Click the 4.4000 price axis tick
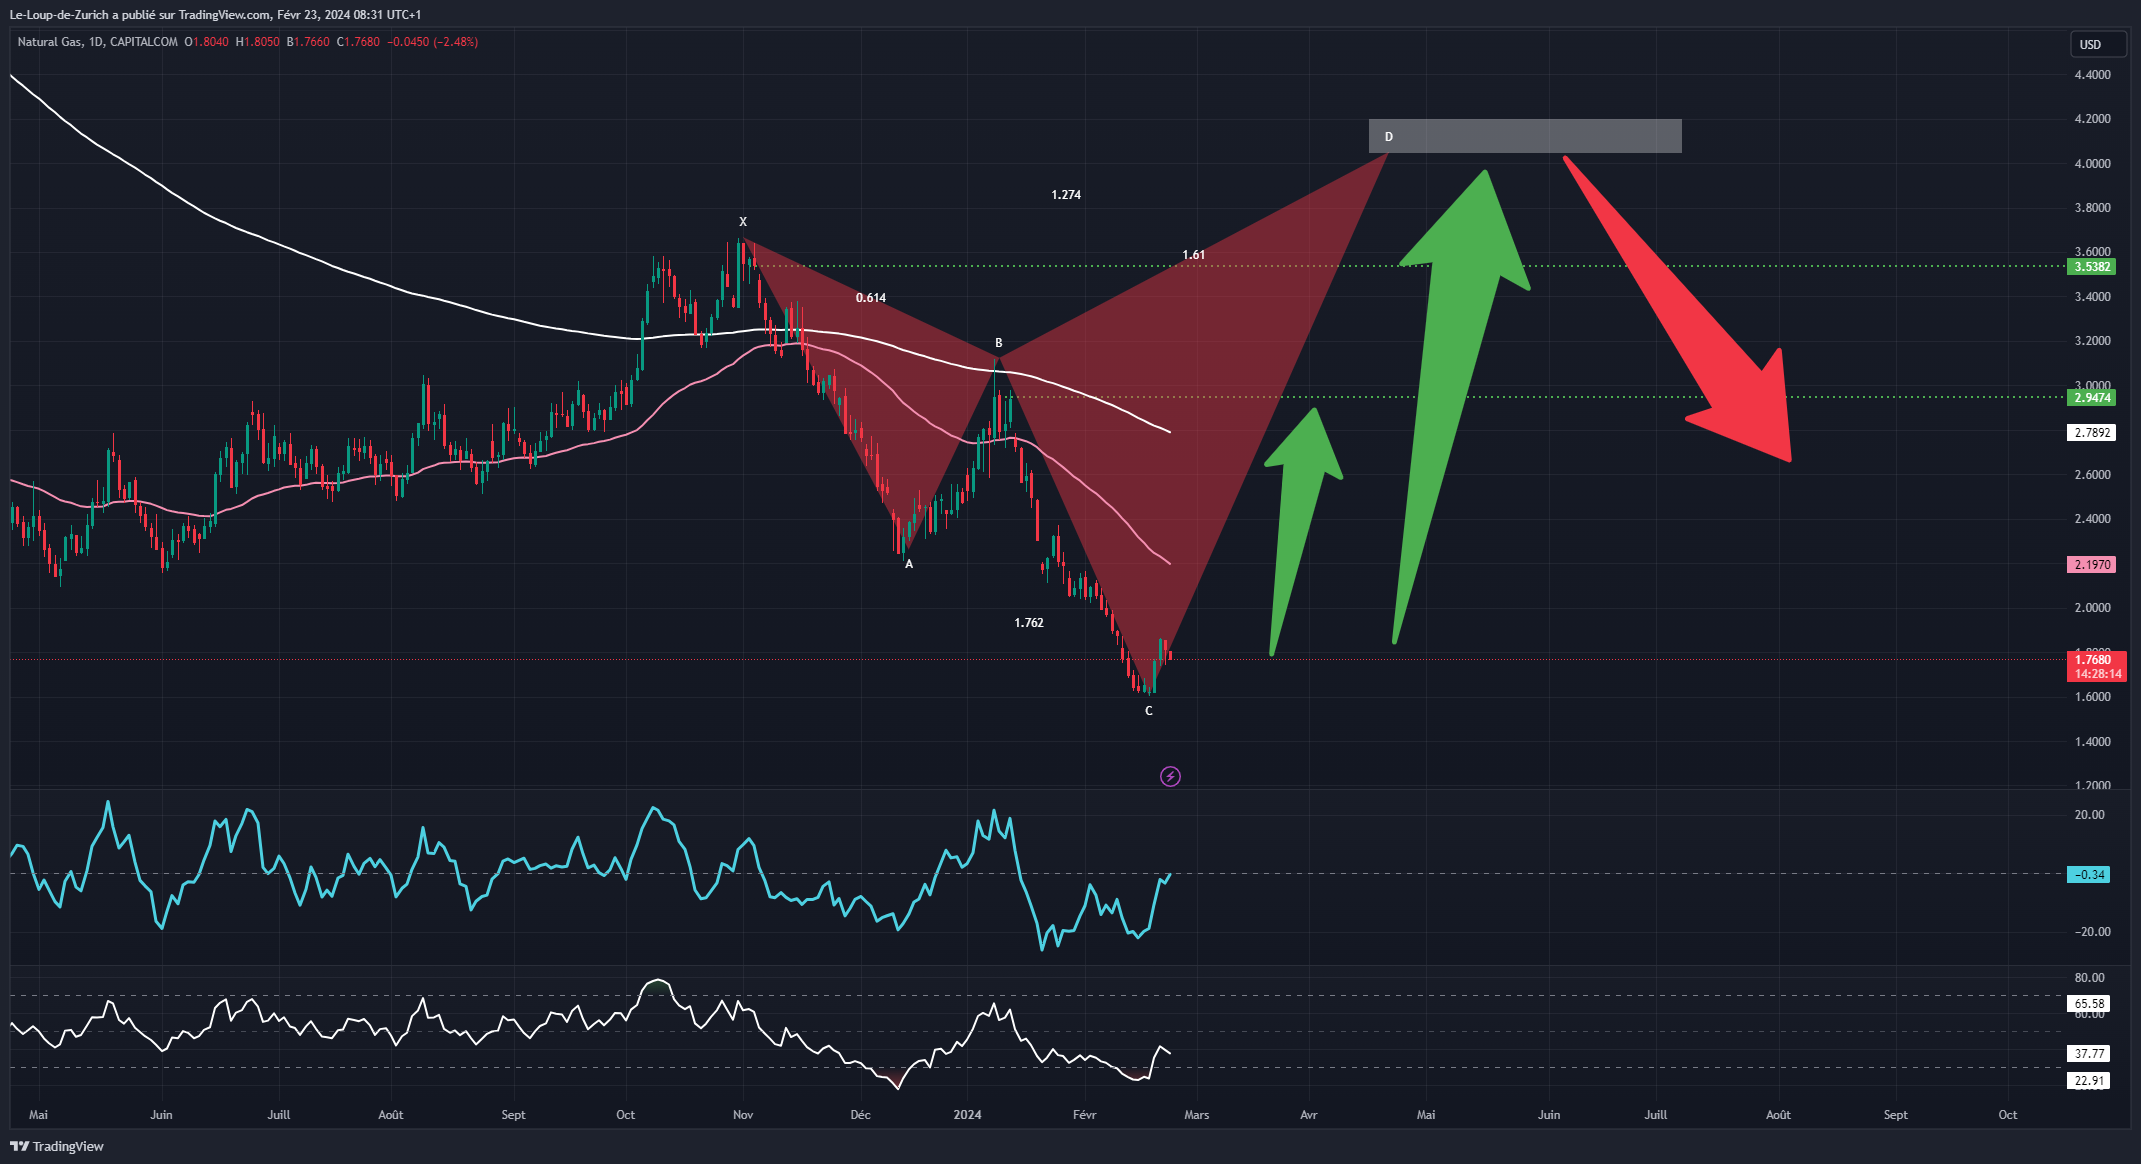 click(x=2092, y=75)
